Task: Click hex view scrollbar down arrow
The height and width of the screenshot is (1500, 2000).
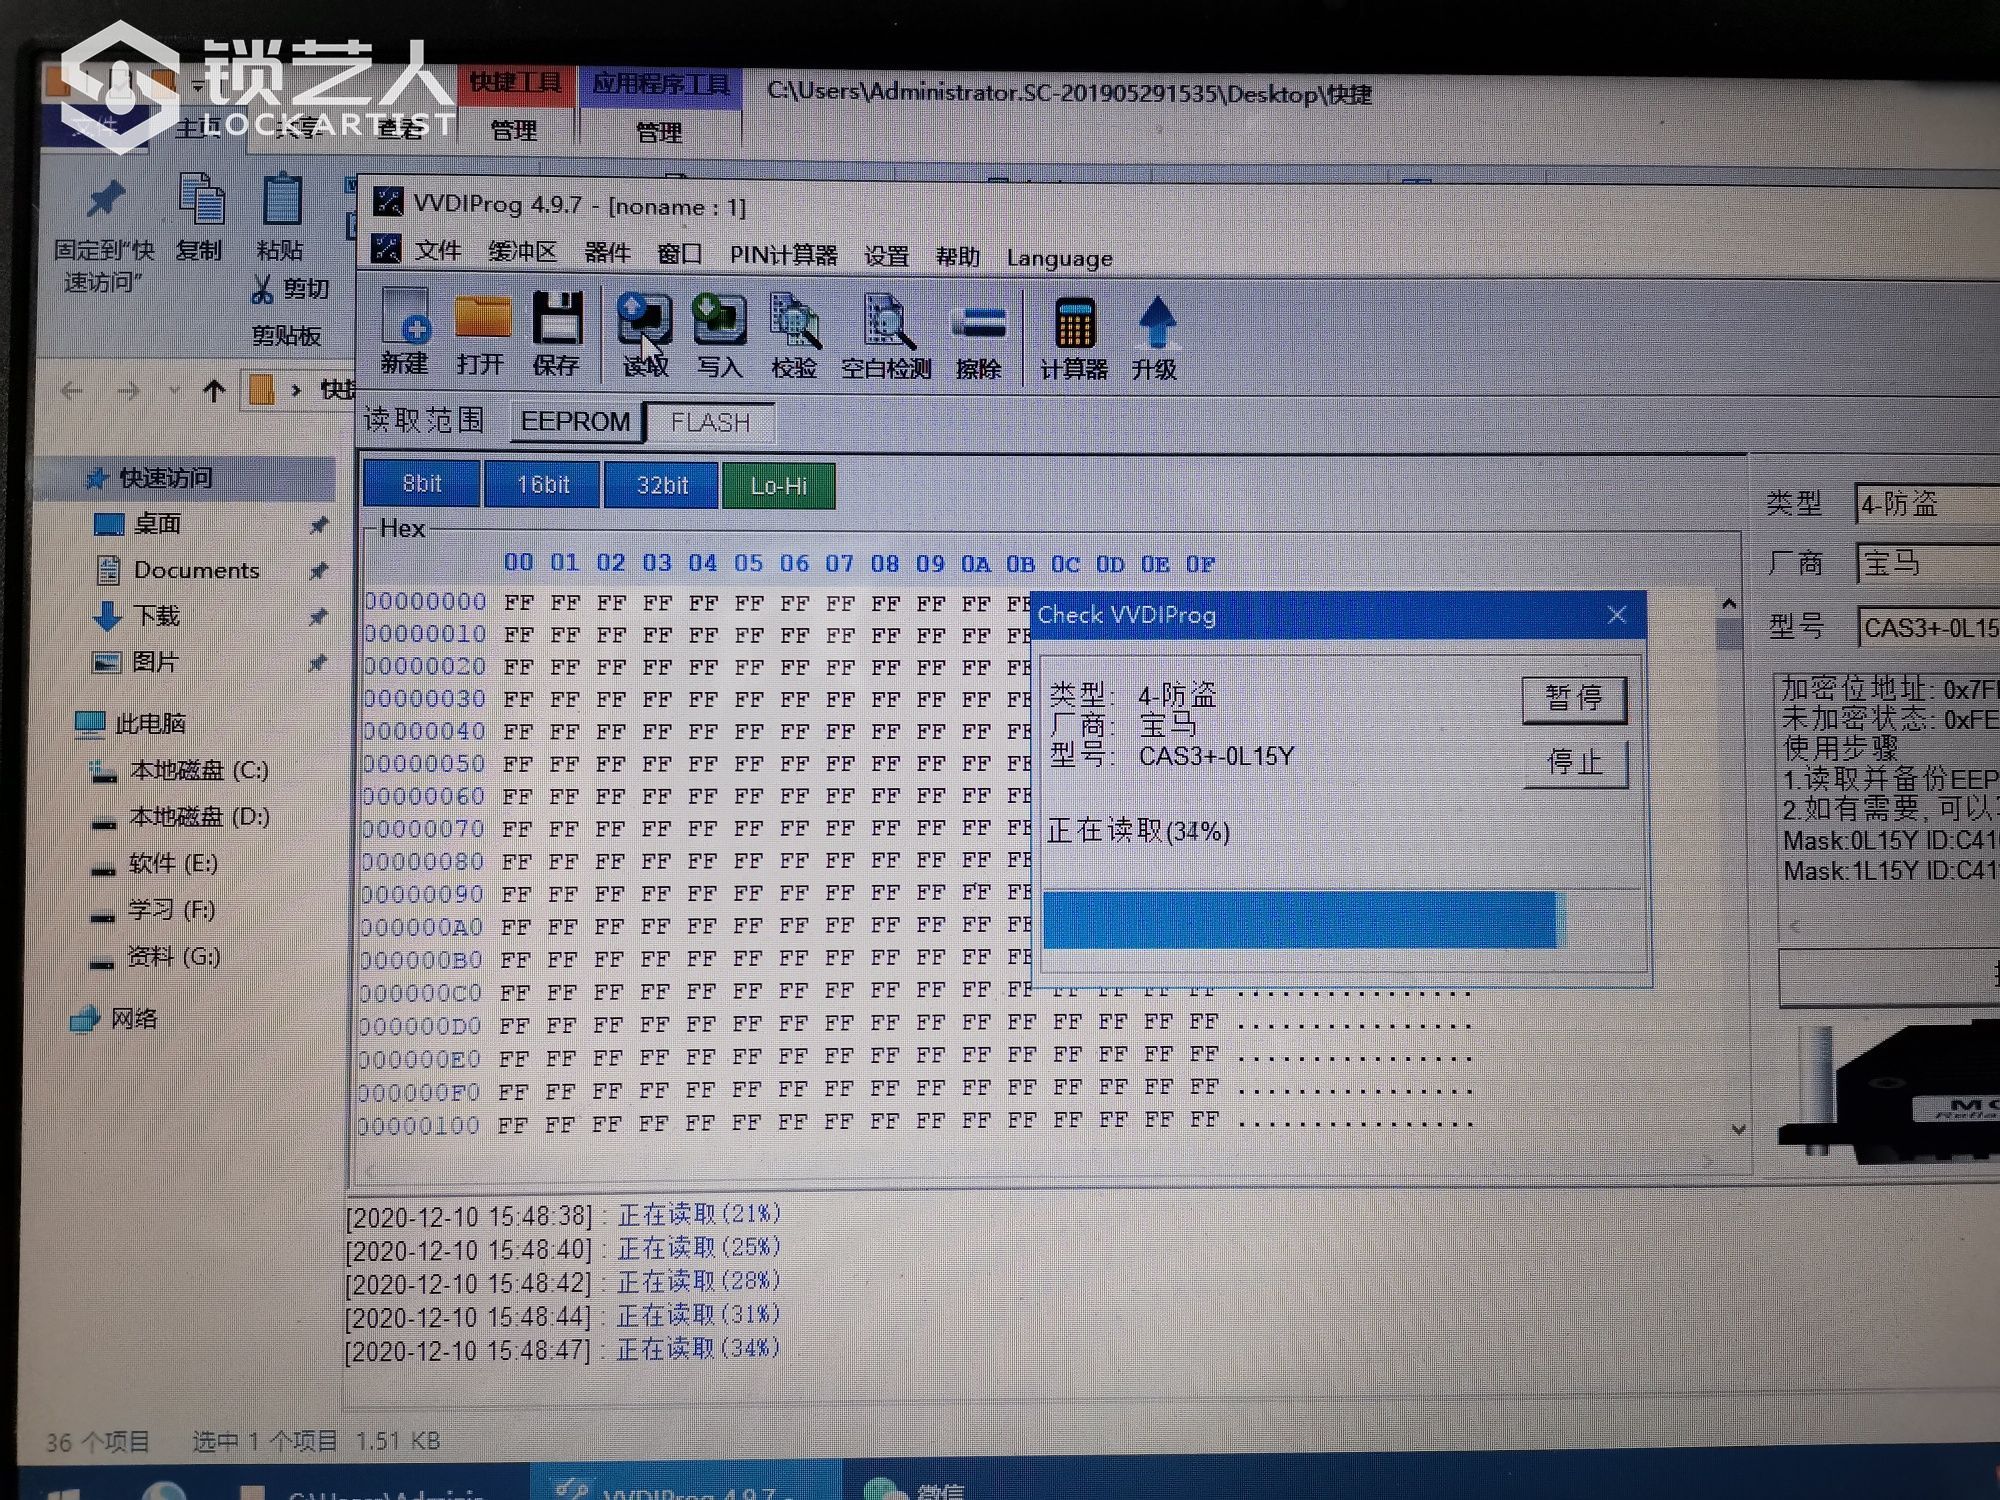Action: pos(1739,1129)
